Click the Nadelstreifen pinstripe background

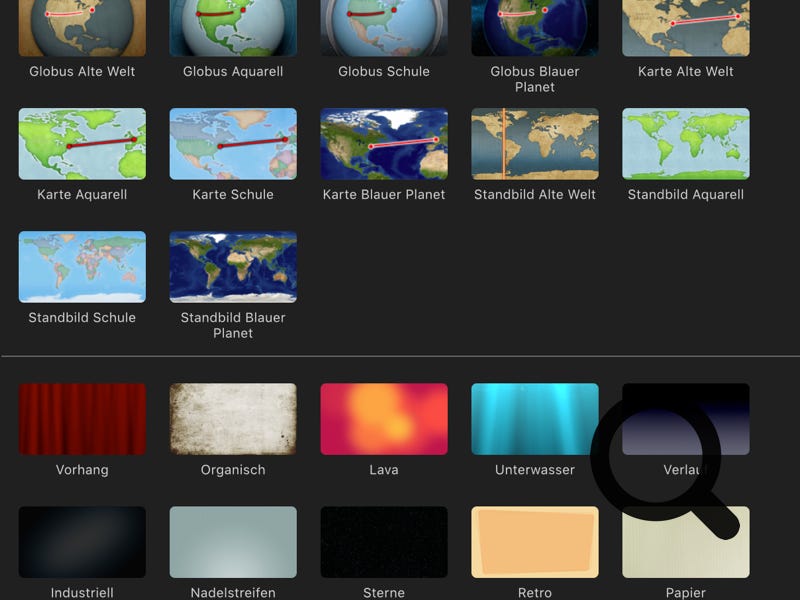point(233,542)
